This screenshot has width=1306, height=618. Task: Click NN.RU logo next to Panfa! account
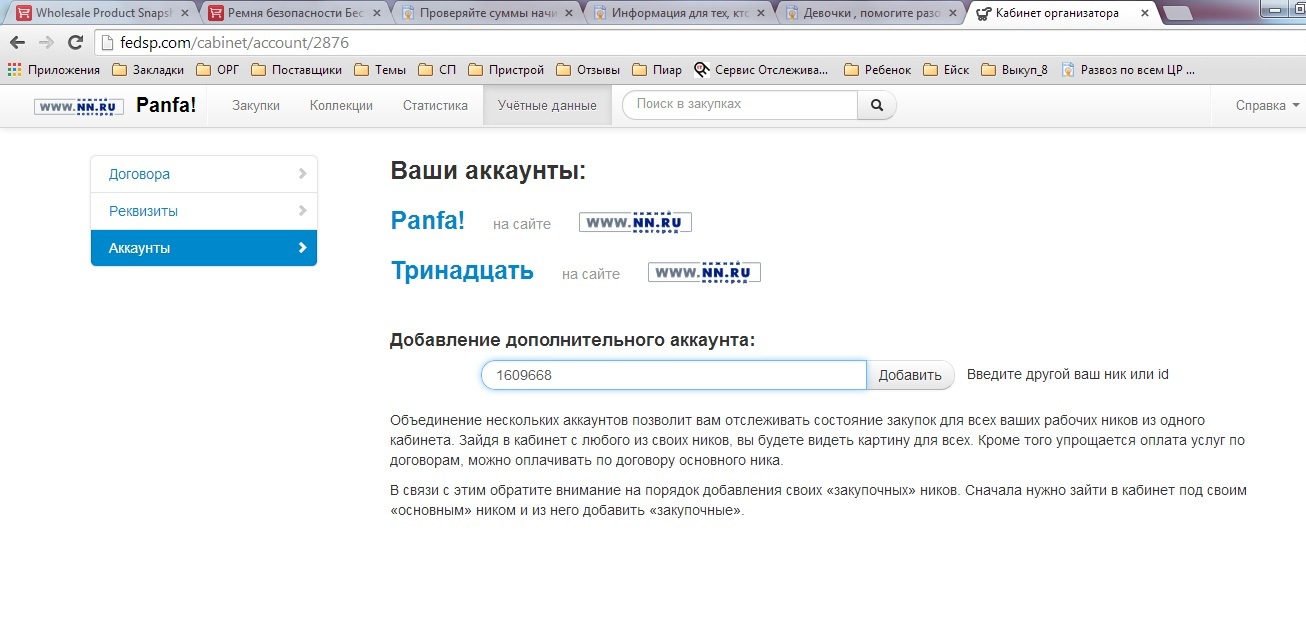click(x=635, y=222)
